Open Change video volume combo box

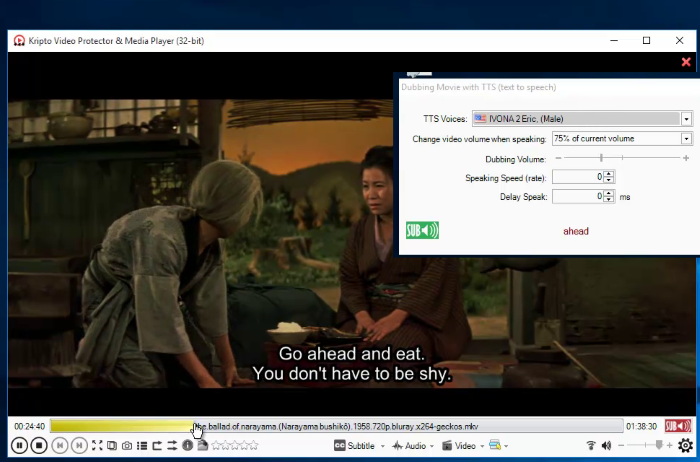coord(622,139)
